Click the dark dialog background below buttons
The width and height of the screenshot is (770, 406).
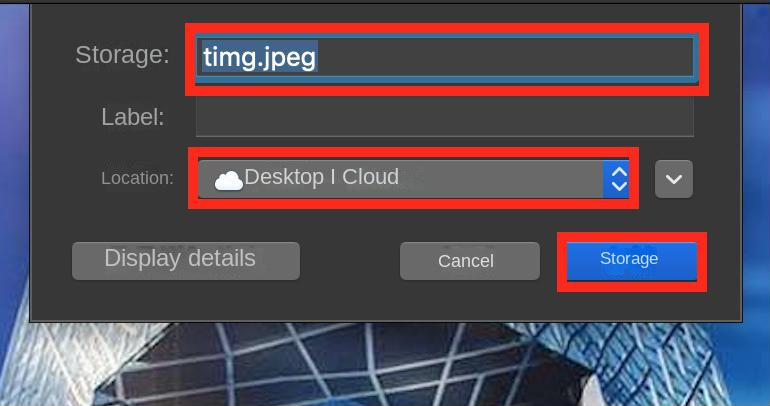[383, 302]
